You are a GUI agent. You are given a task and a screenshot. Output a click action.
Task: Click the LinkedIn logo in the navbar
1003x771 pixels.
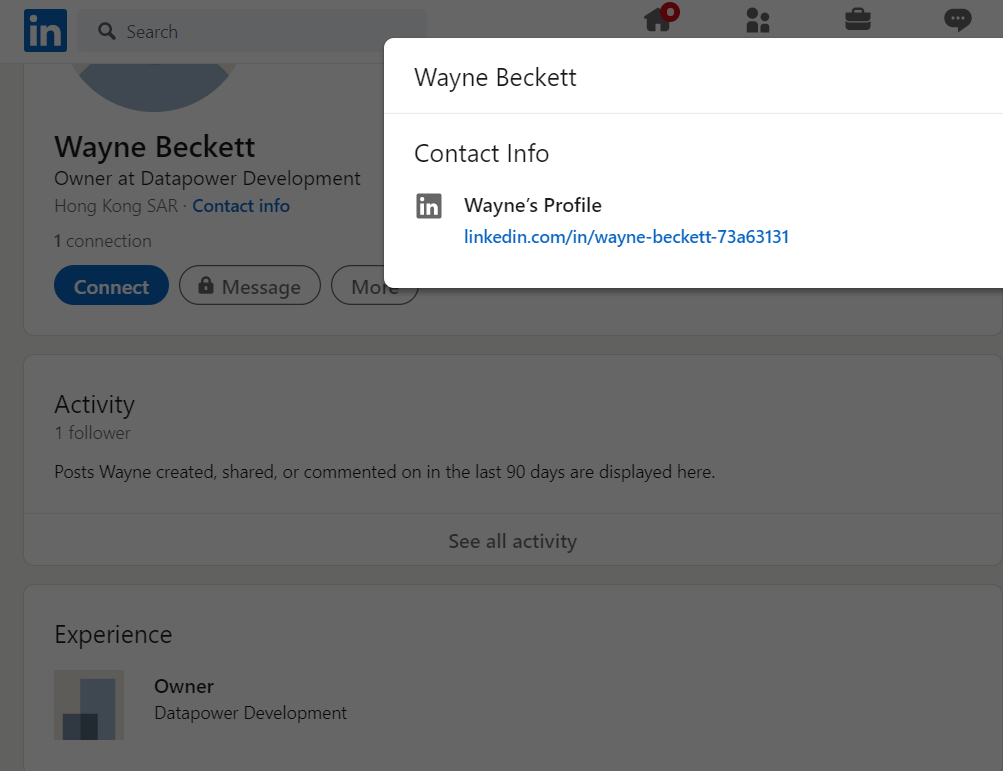click(45, 30)
